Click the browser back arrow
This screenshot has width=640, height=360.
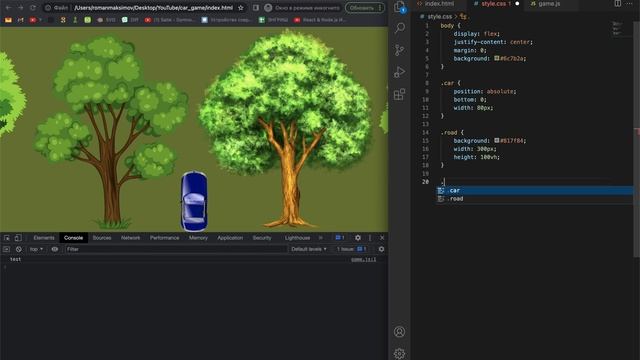click(x=8, y=8)
